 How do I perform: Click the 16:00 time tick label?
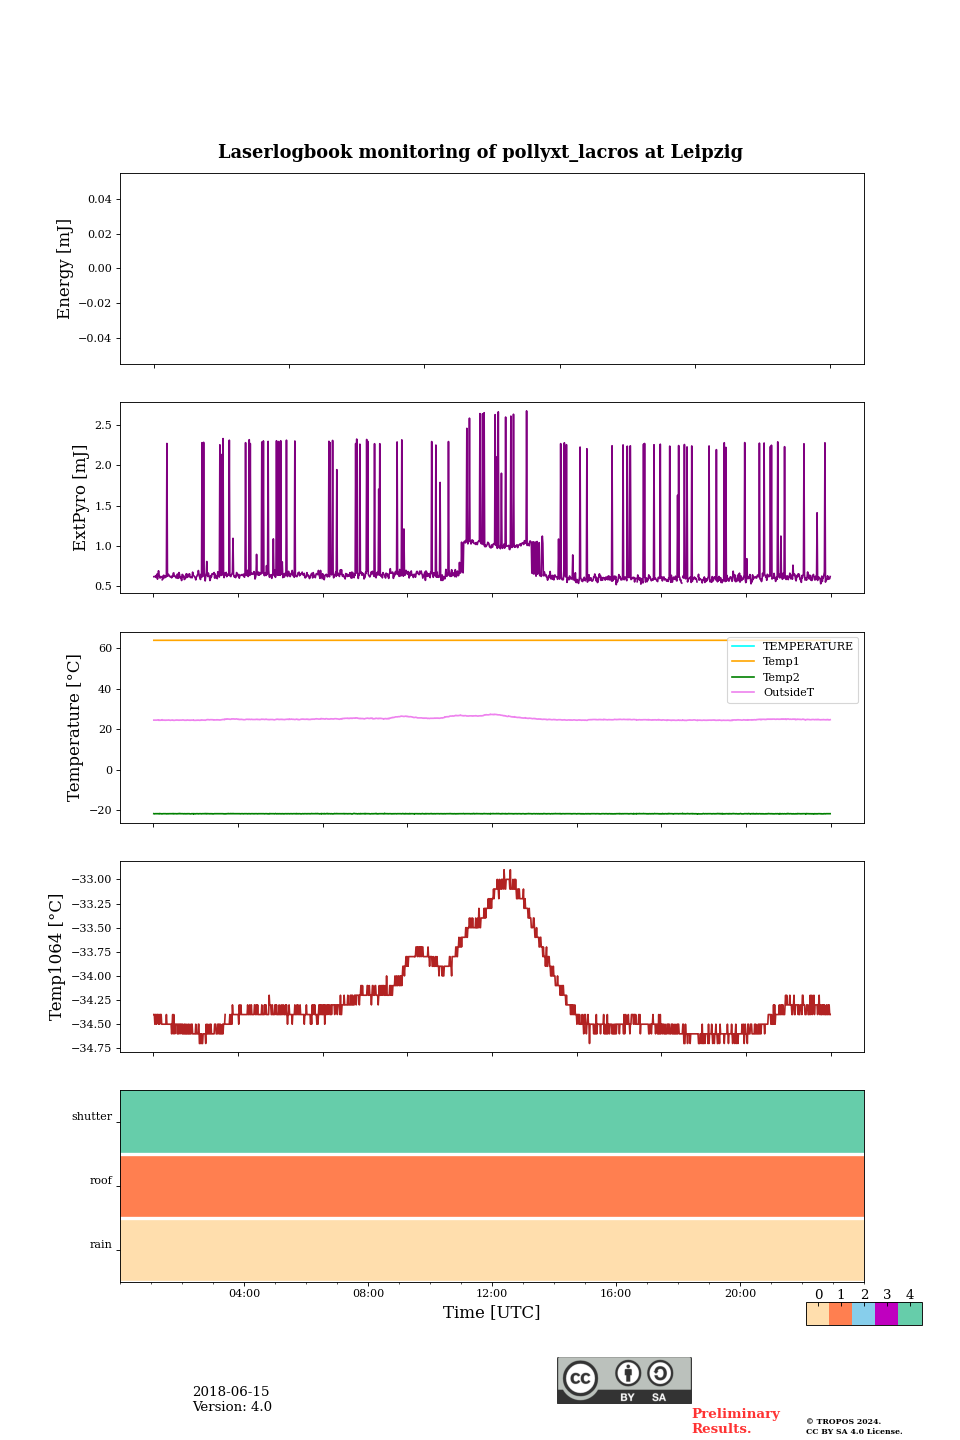tap(616, 1294)
